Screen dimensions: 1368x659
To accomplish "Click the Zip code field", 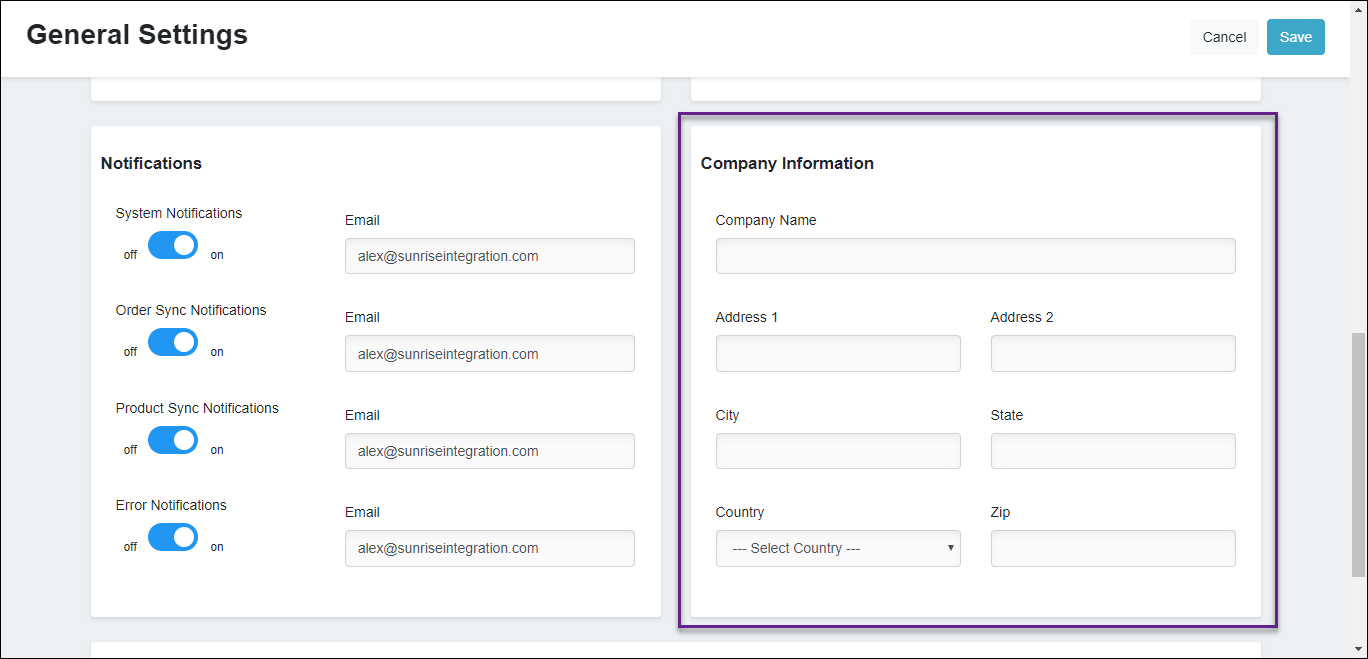I will click(x=1112, y=548).
